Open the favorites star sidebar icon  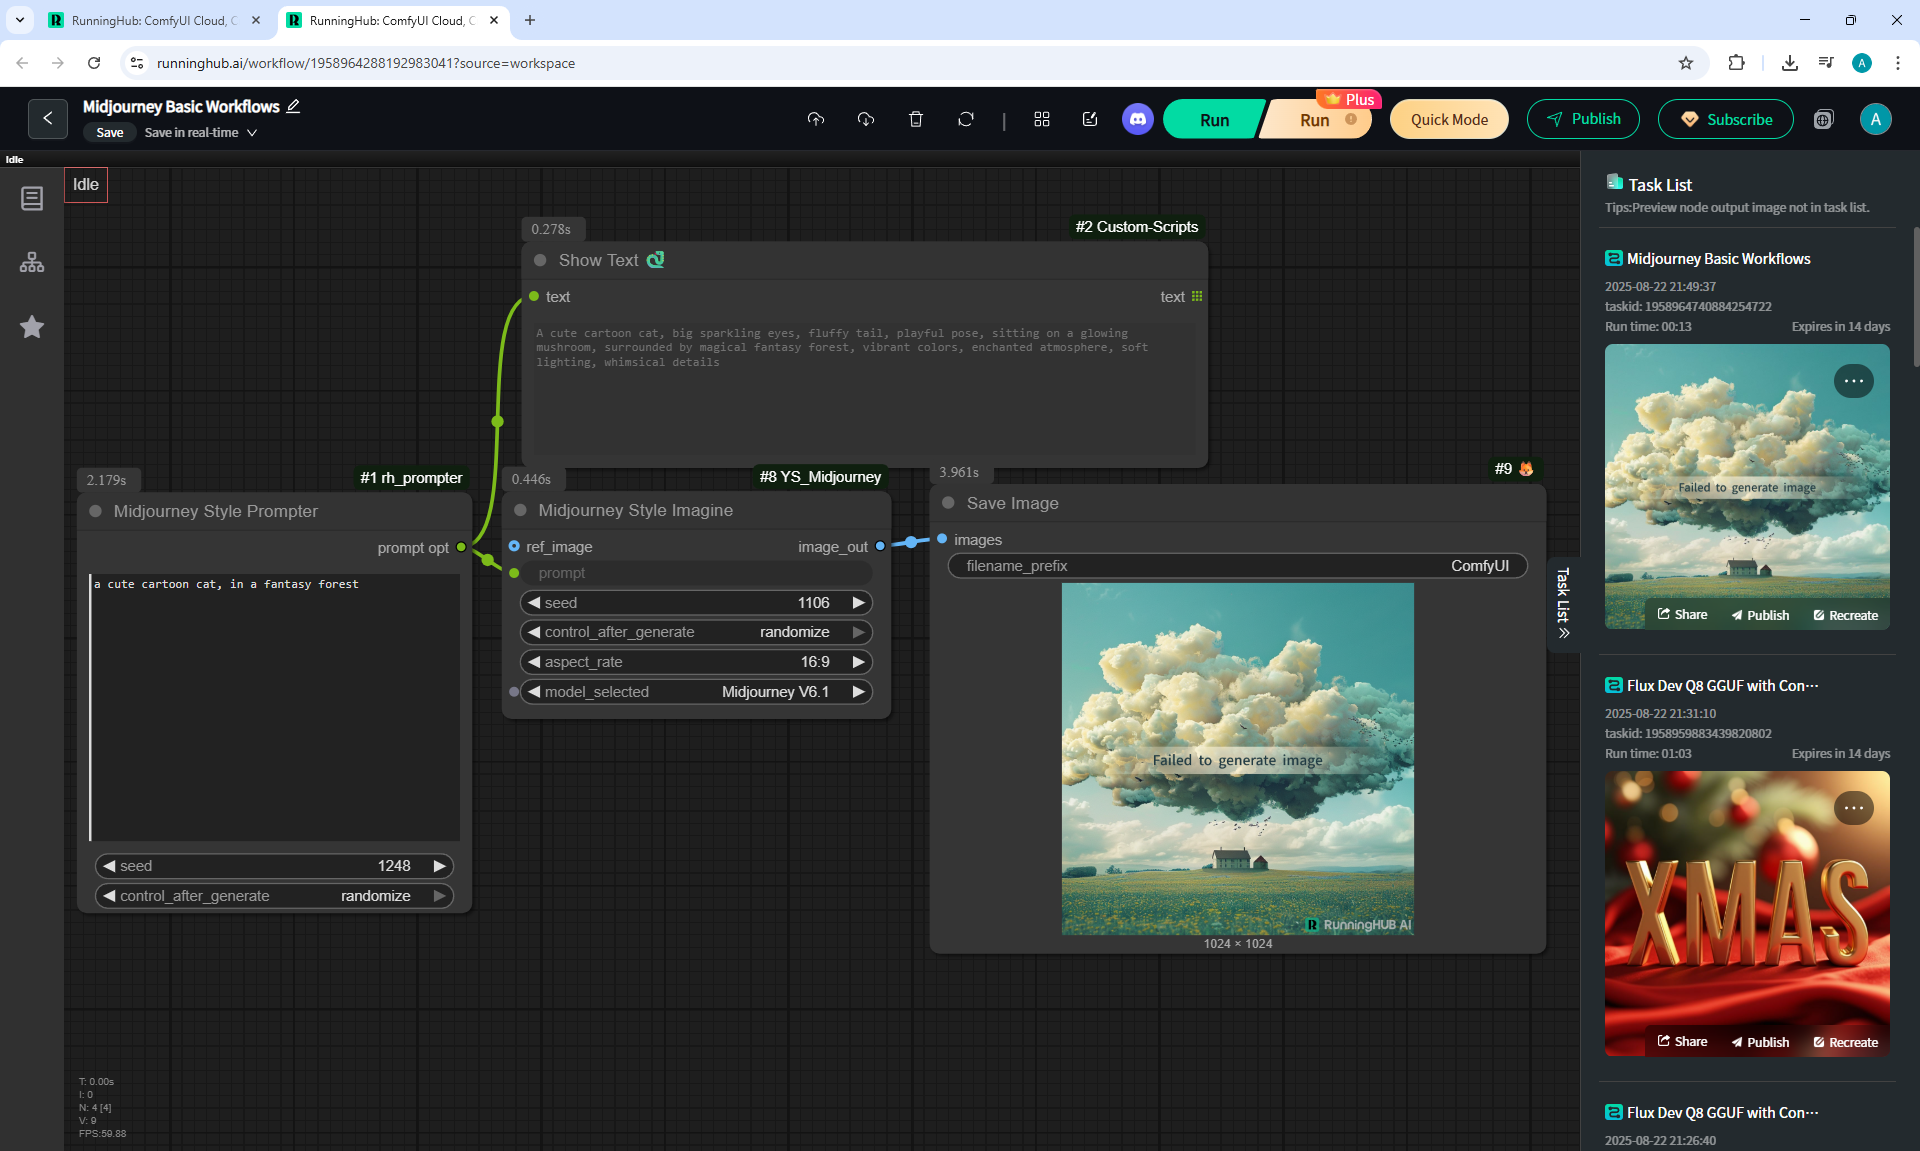(x=32, y=327)
